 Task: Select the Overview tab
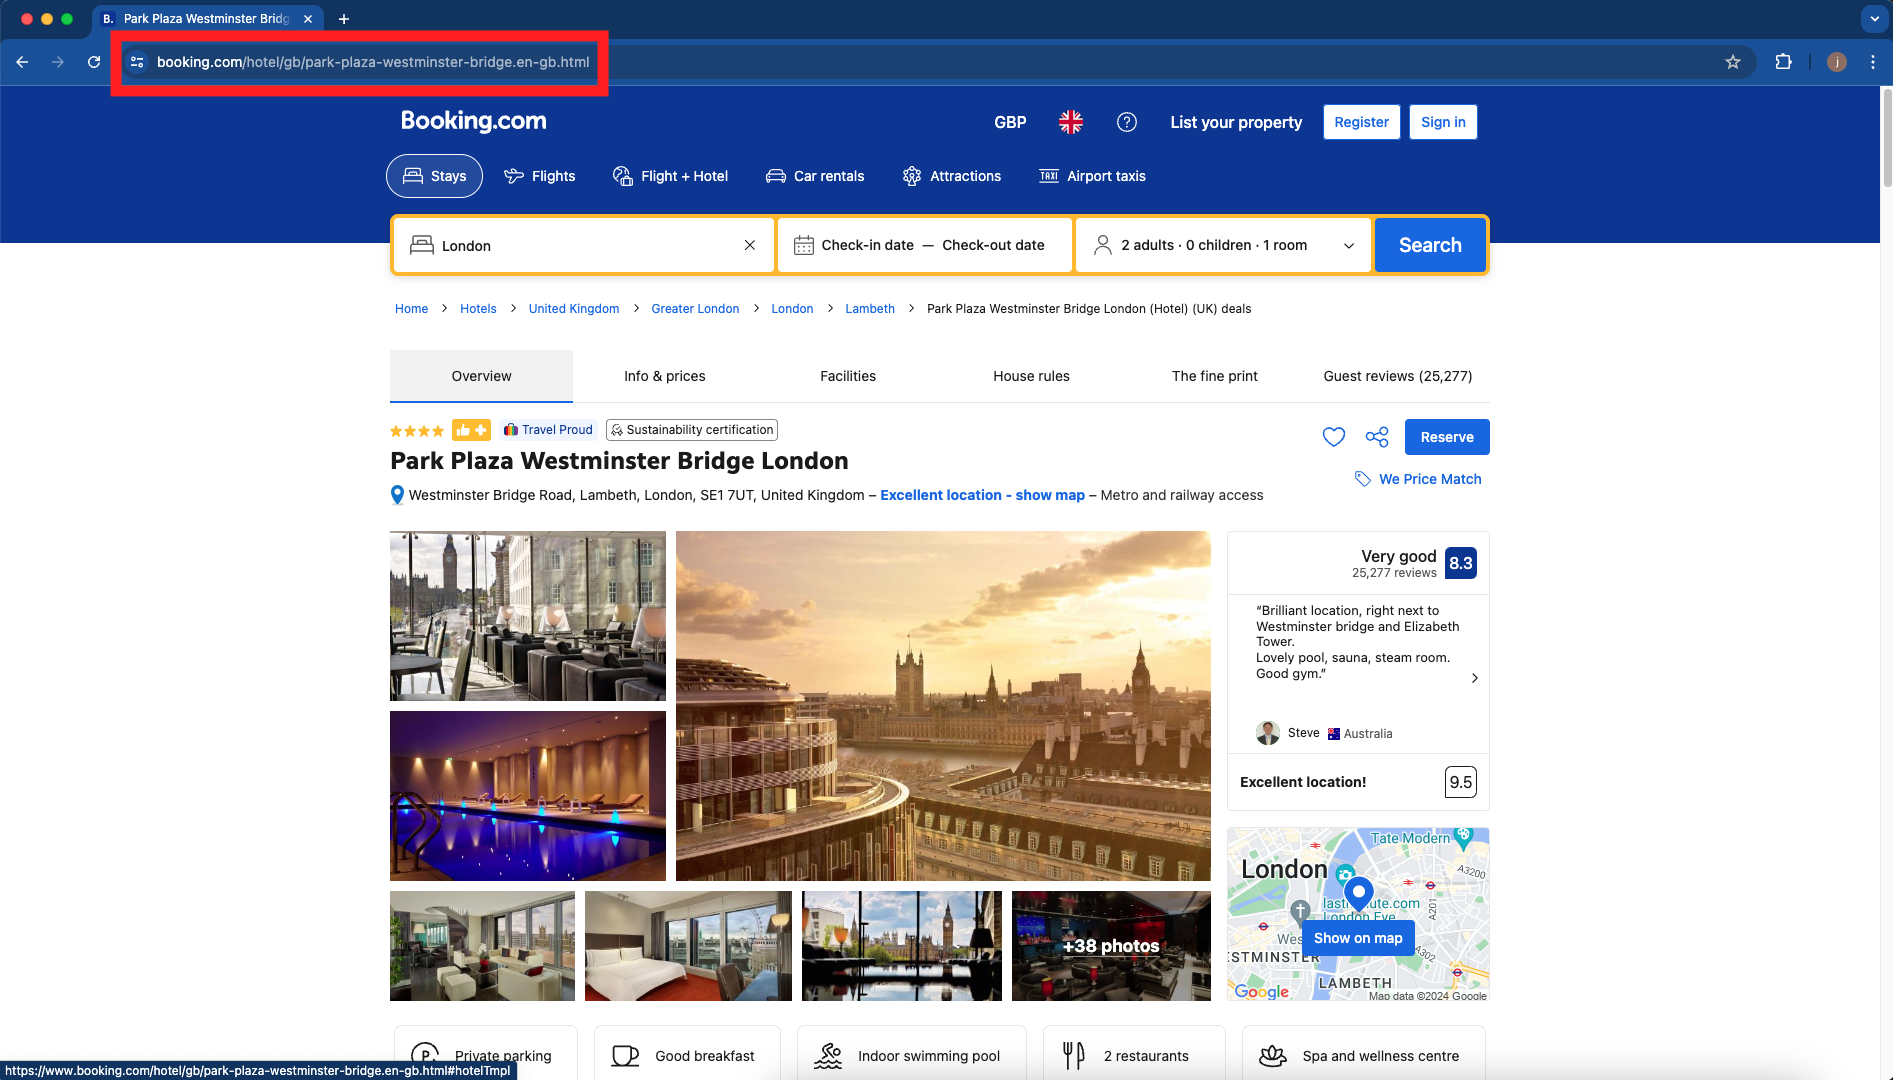click(481, 376)
